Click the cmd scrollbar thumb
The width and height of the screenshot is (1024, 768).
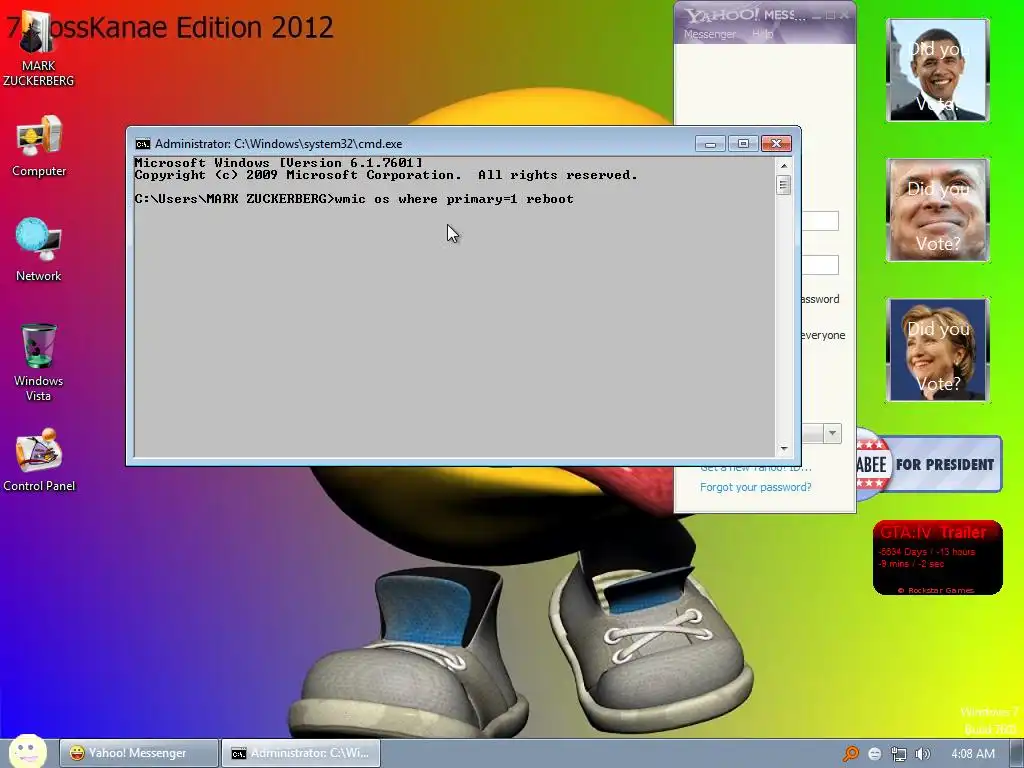[784, 185]
